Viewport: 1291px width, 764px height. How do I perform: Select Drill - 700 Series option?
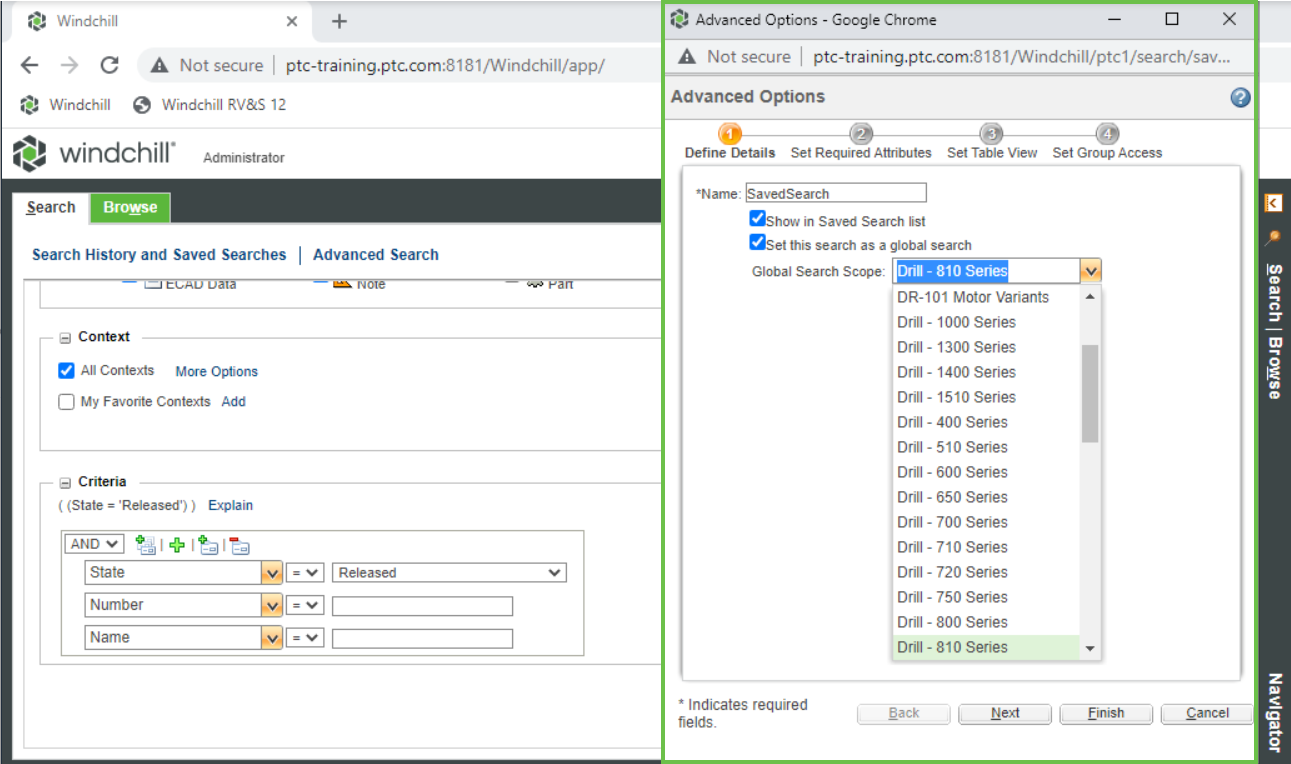pos(986,522)
